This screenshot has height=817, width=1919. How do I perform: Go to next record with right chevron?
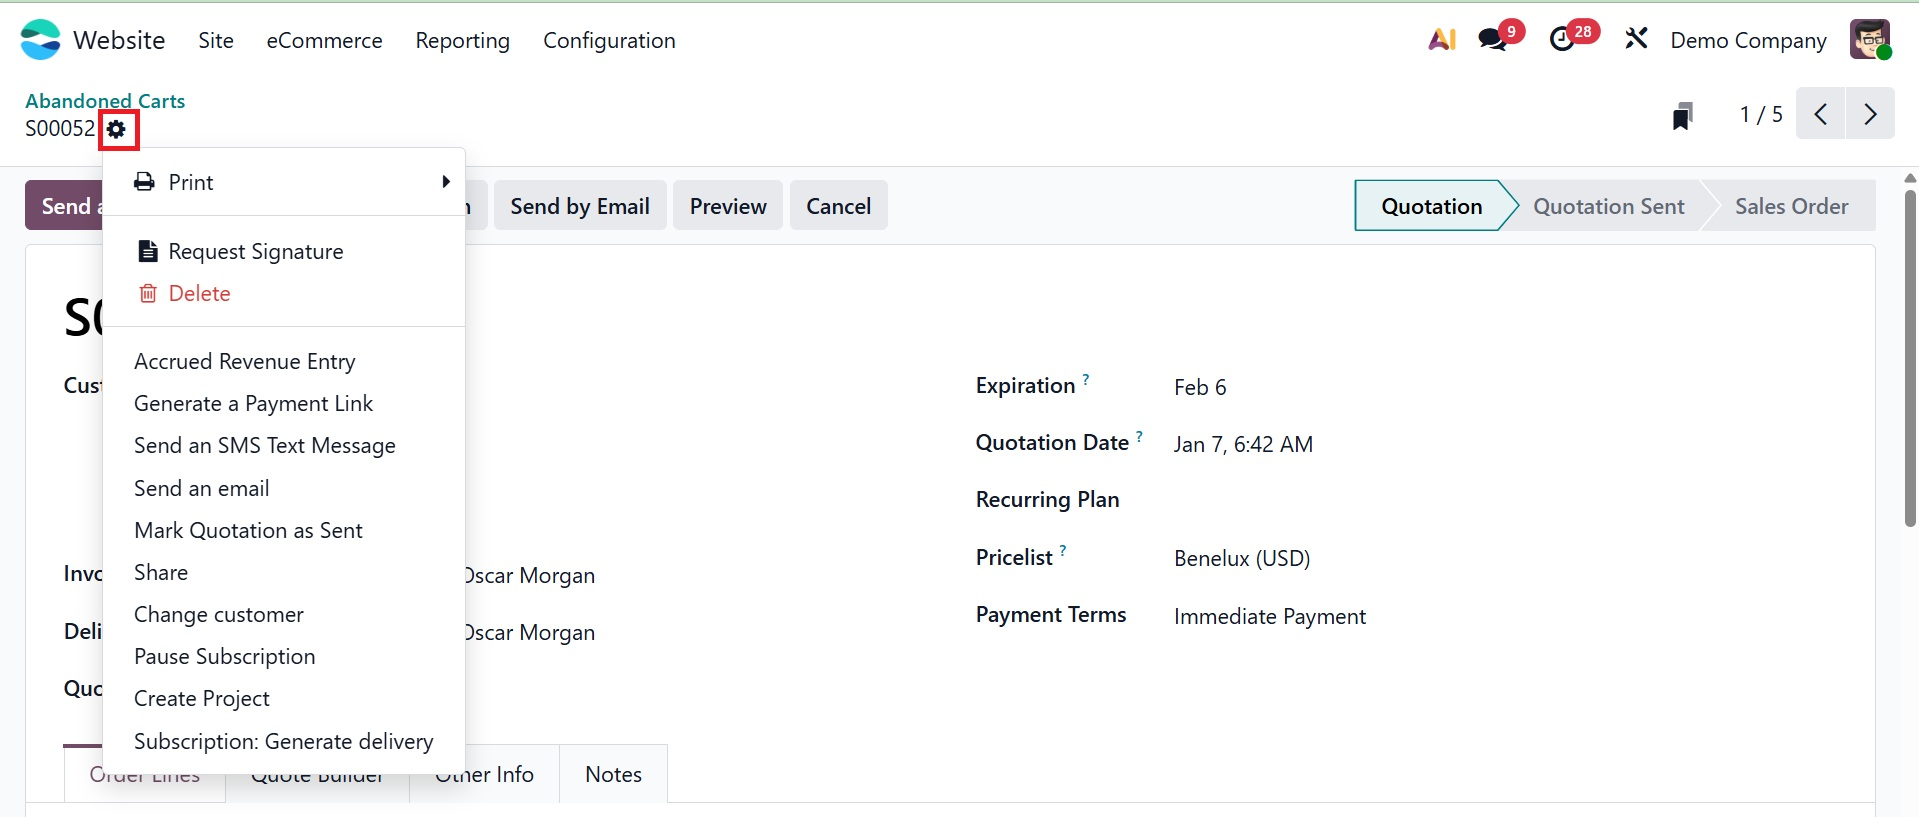(1870, 114)
